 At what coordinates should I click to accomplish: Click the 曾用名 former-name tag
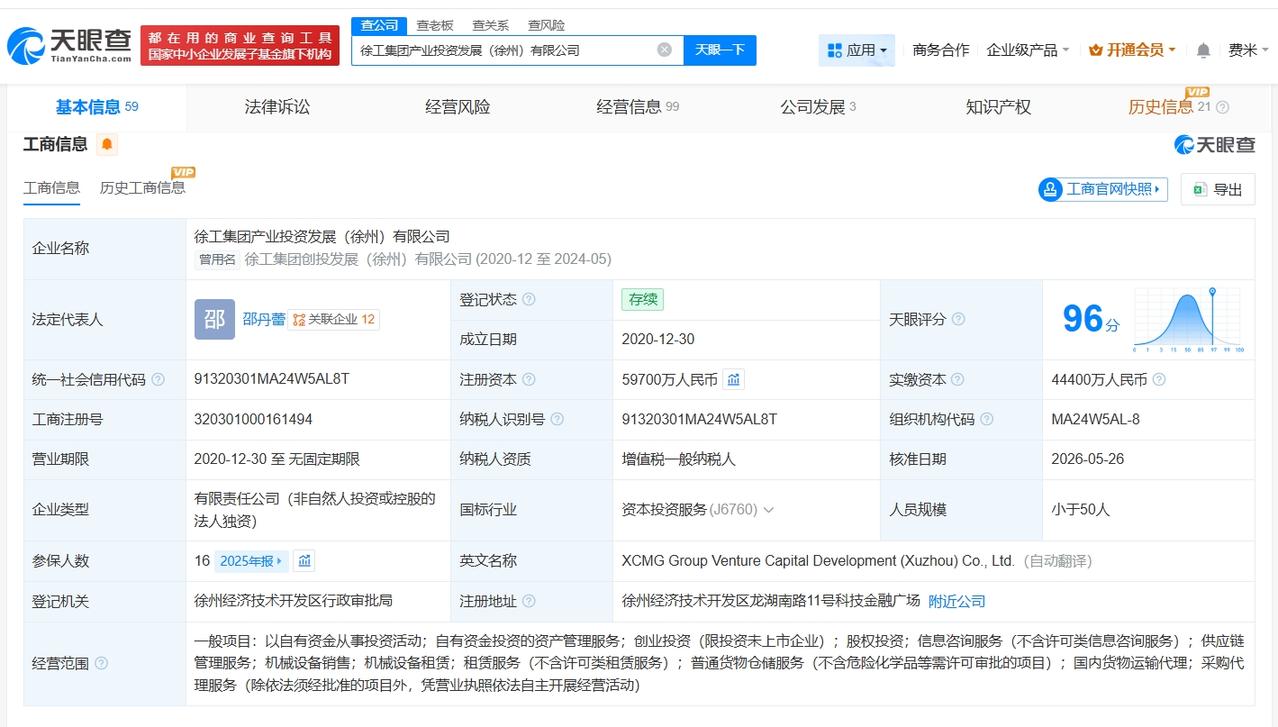click(x=217, y=259)
